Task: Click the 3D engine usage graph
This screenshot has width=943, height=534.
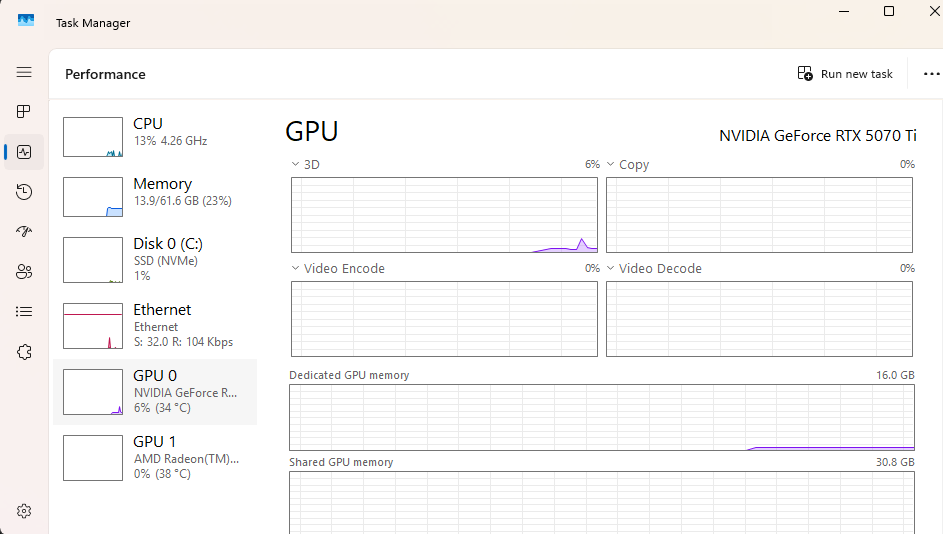Action: pyautogui.click(x=444, y=215)
